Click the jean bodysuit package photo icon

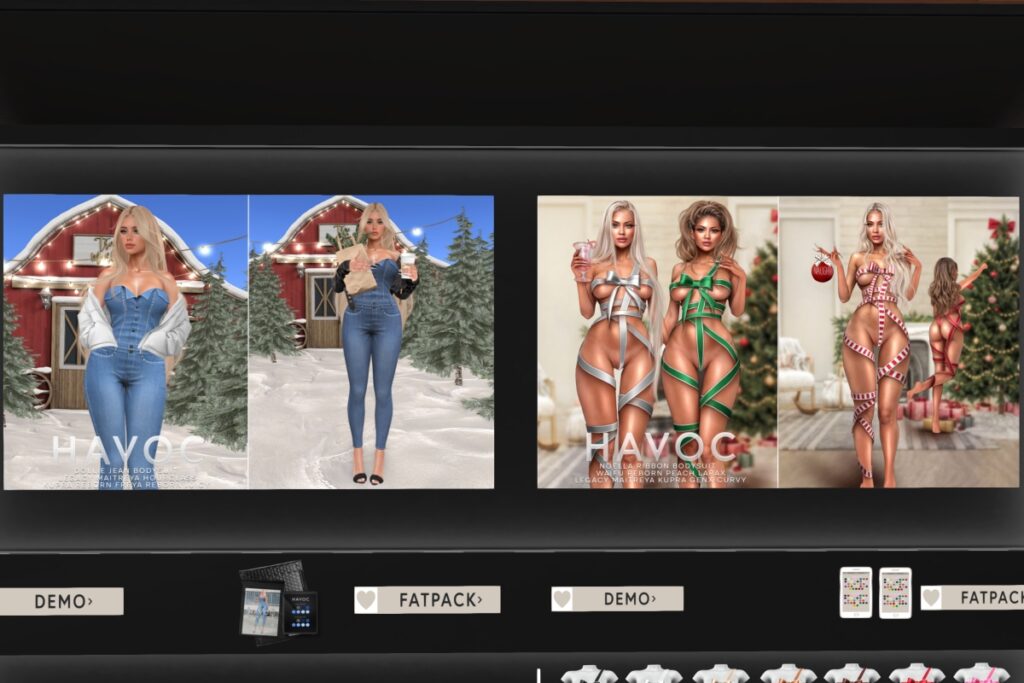(x=260, y=611)
